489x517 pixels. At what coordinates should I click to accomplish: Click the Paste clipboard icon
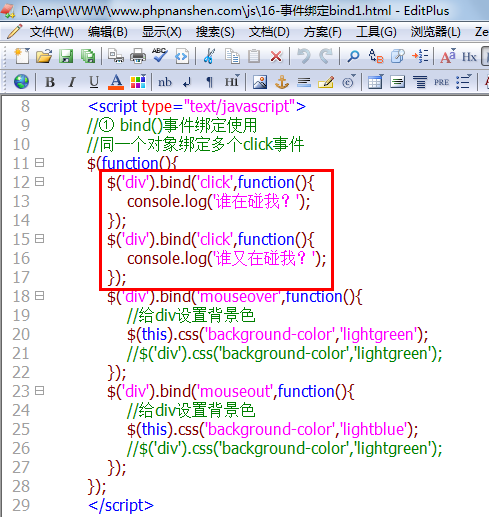tap(254, 56)
